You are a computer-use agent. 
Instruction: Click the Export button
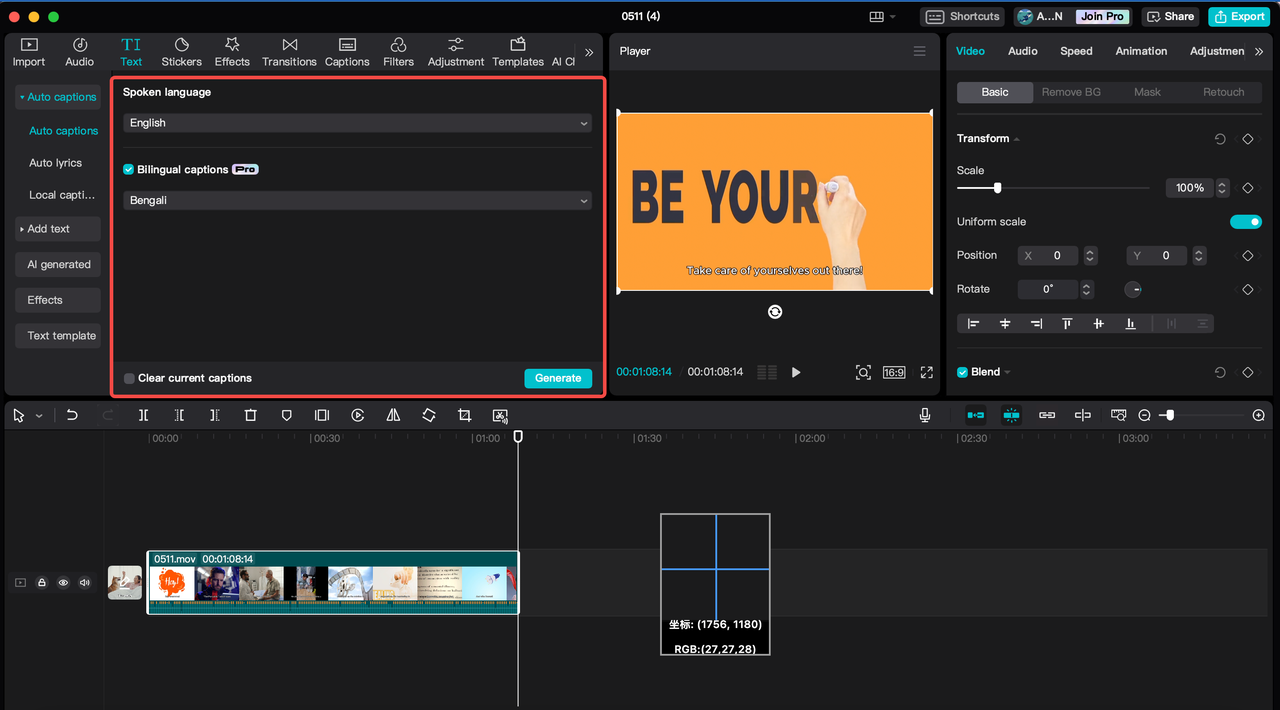pos(1238,16)
